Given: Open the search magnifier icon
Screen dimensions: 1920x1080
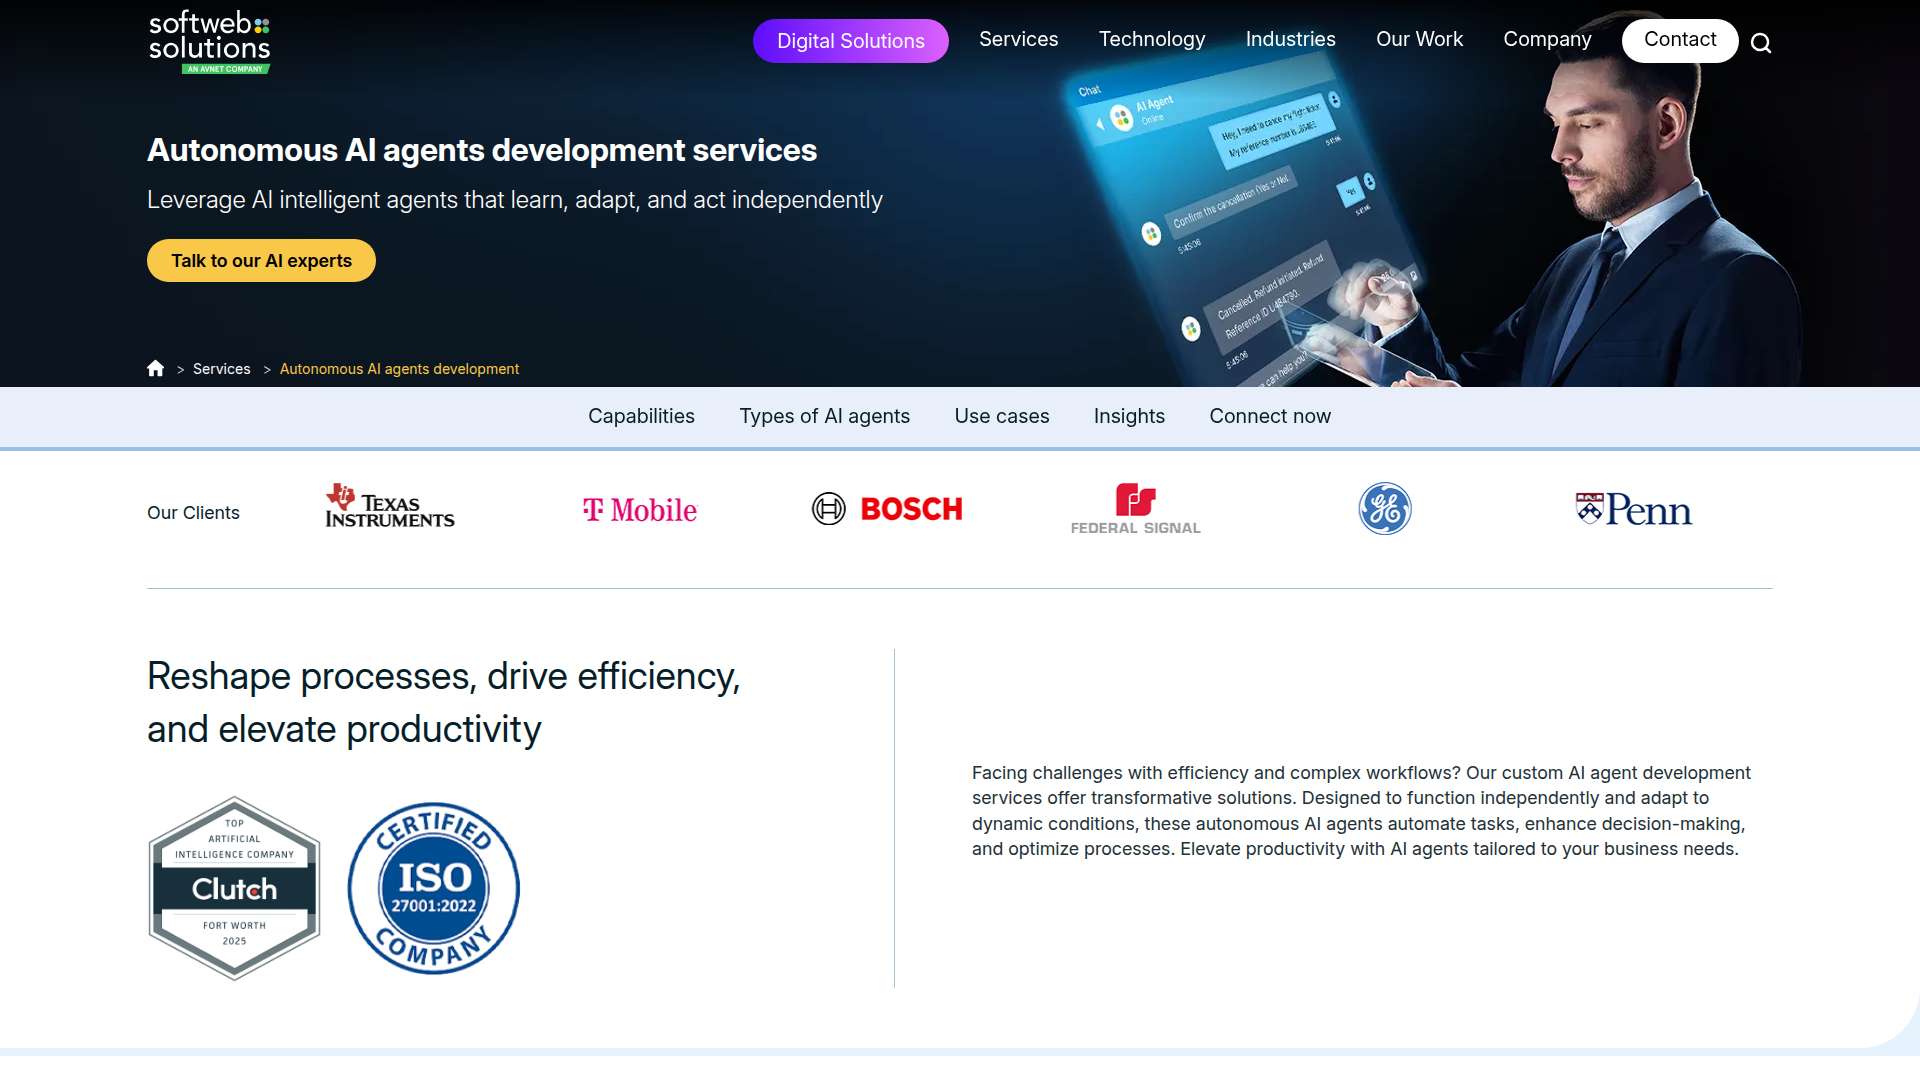Looking at the screenshot, I should 1761,43.
